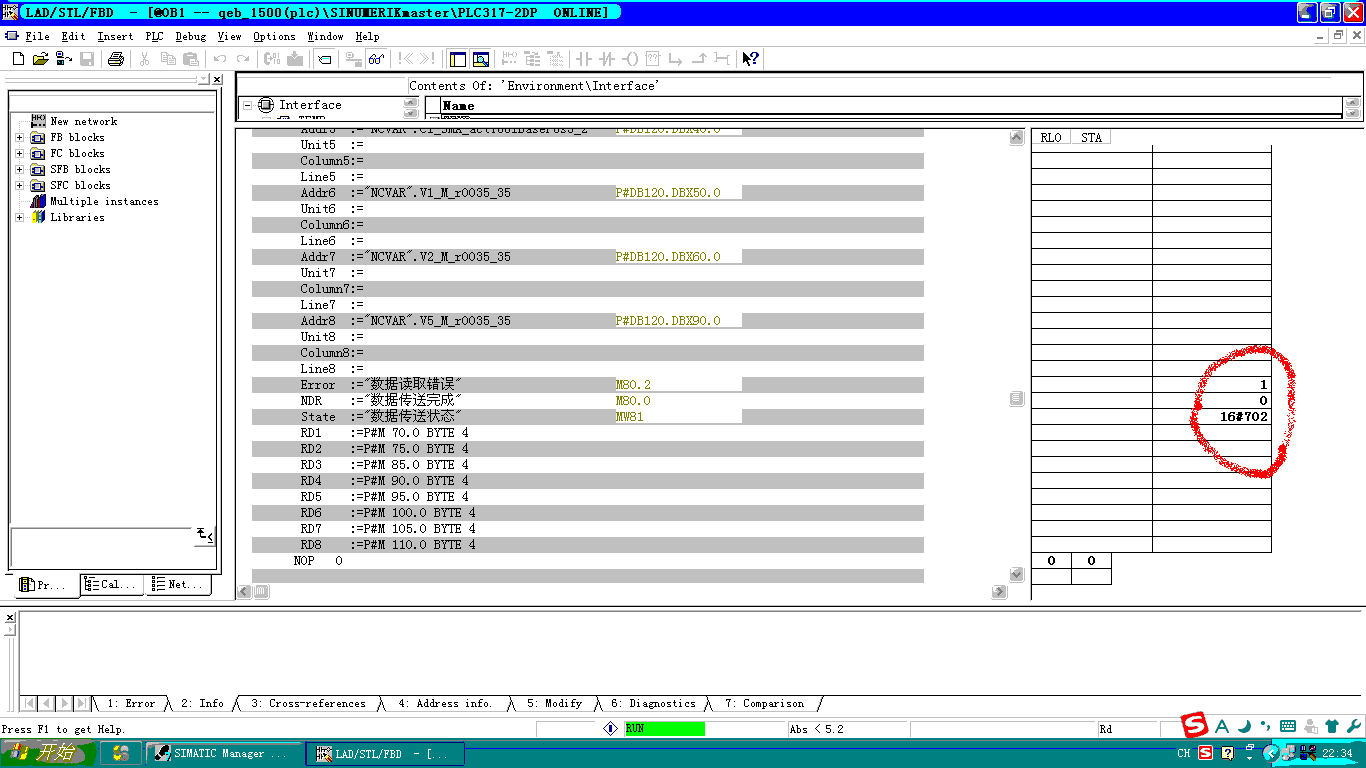Click the Open folder toolbar icon
This screenshot has width=1366, height=768.
click(x=41, y=59)
